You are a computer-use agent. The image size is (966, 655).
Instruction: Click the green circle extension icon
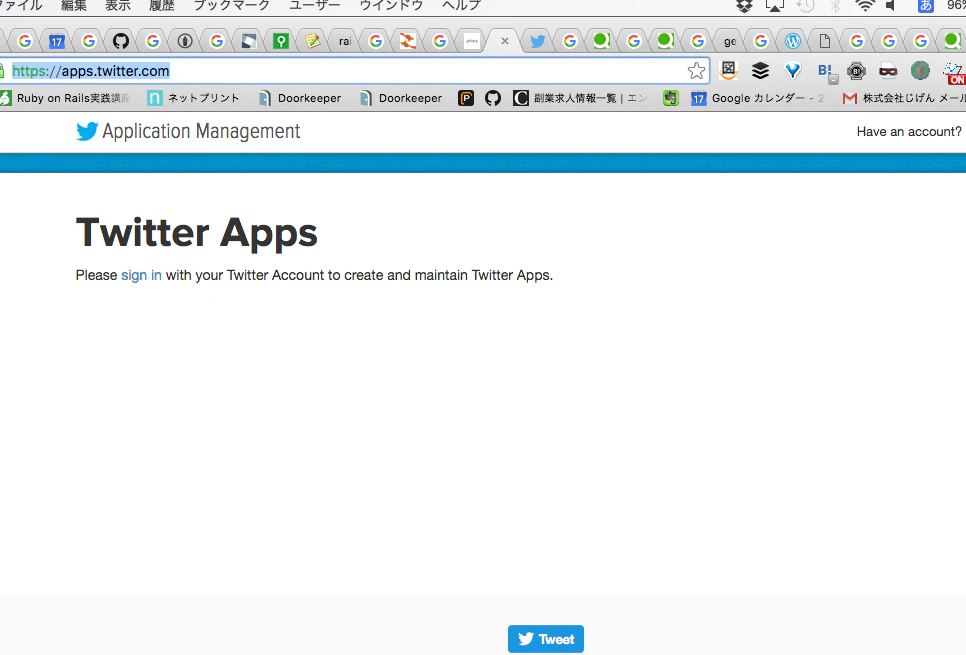pyautogui.click(x=920, y=71)
